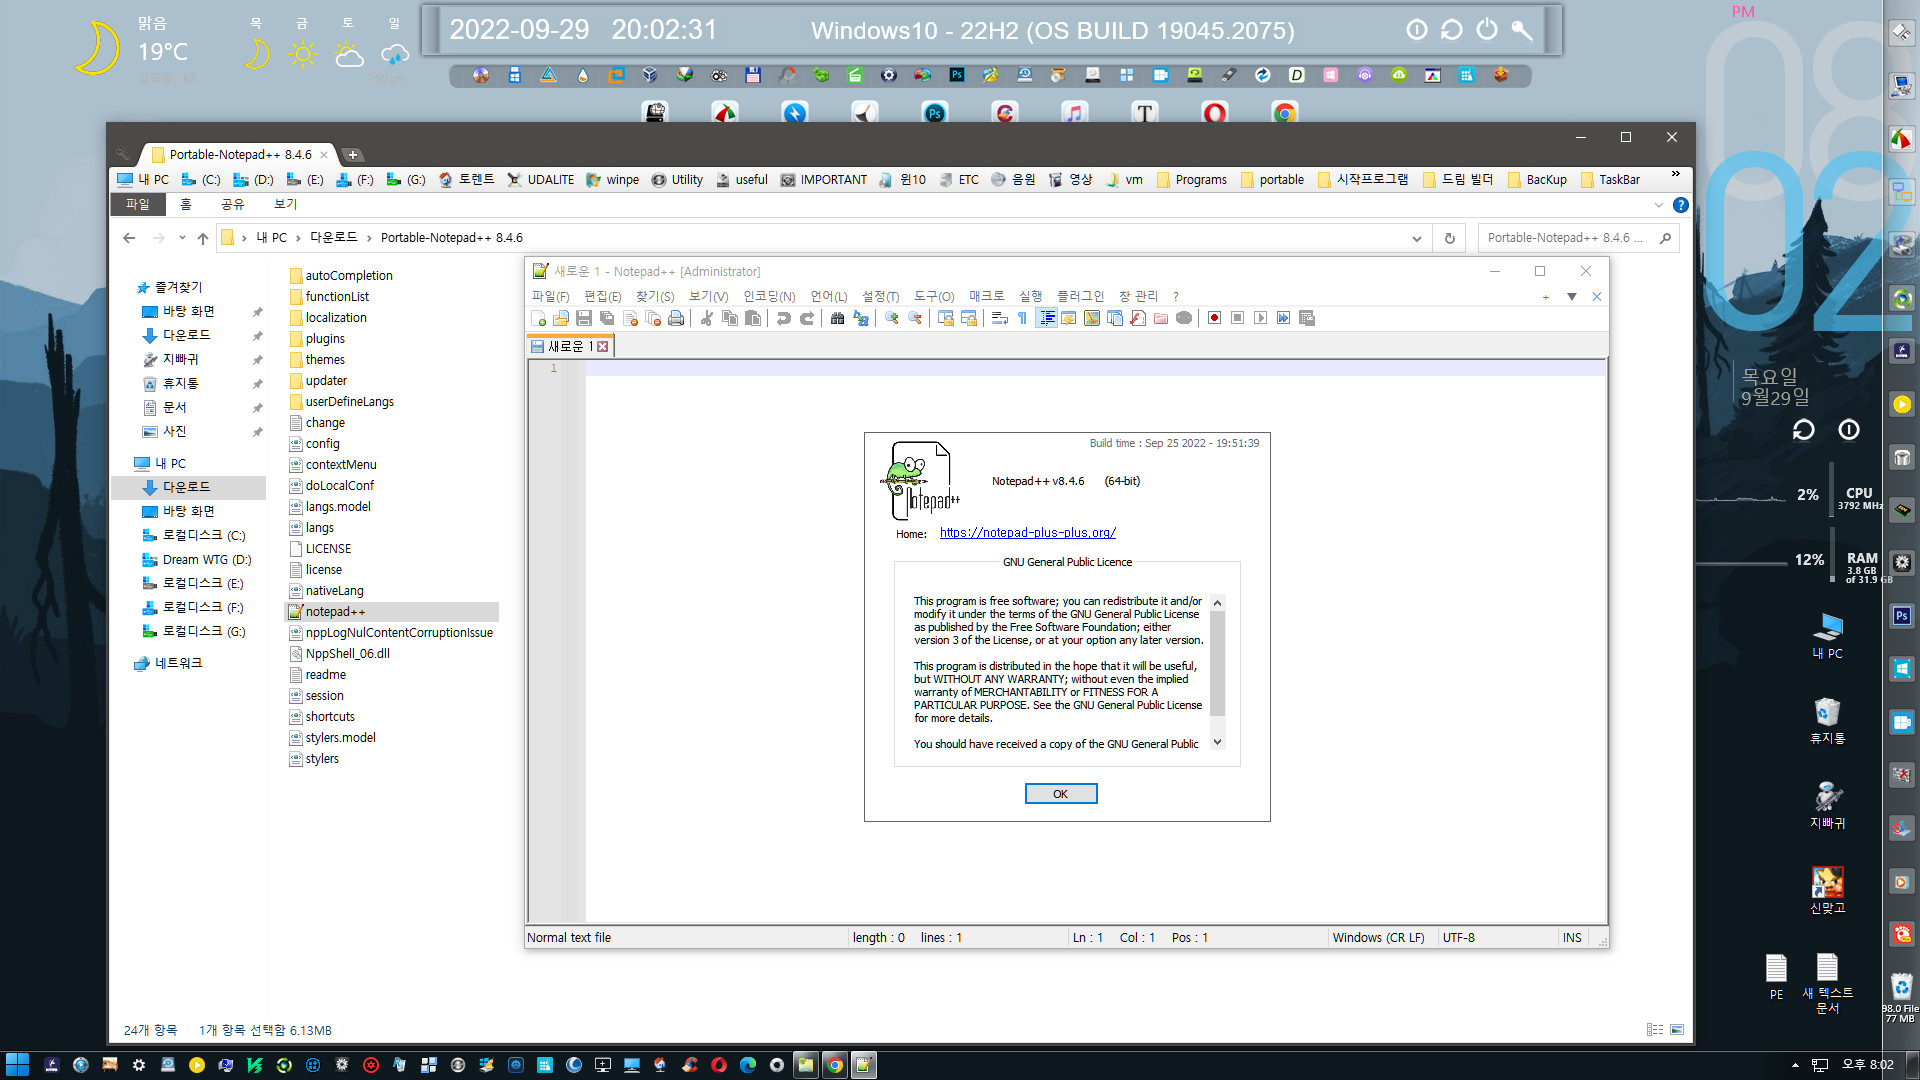Screen dimensions: 1920x1080
Task: Click the Undo arrow in Notepad++ toolbar
Action: [784, 318]
